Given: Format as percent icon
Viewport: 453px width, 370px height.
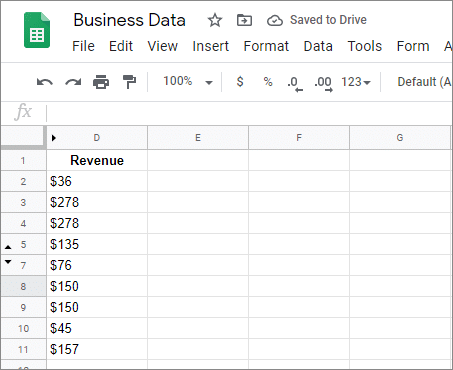Looking at the screenshot, I should pos(268,82).
